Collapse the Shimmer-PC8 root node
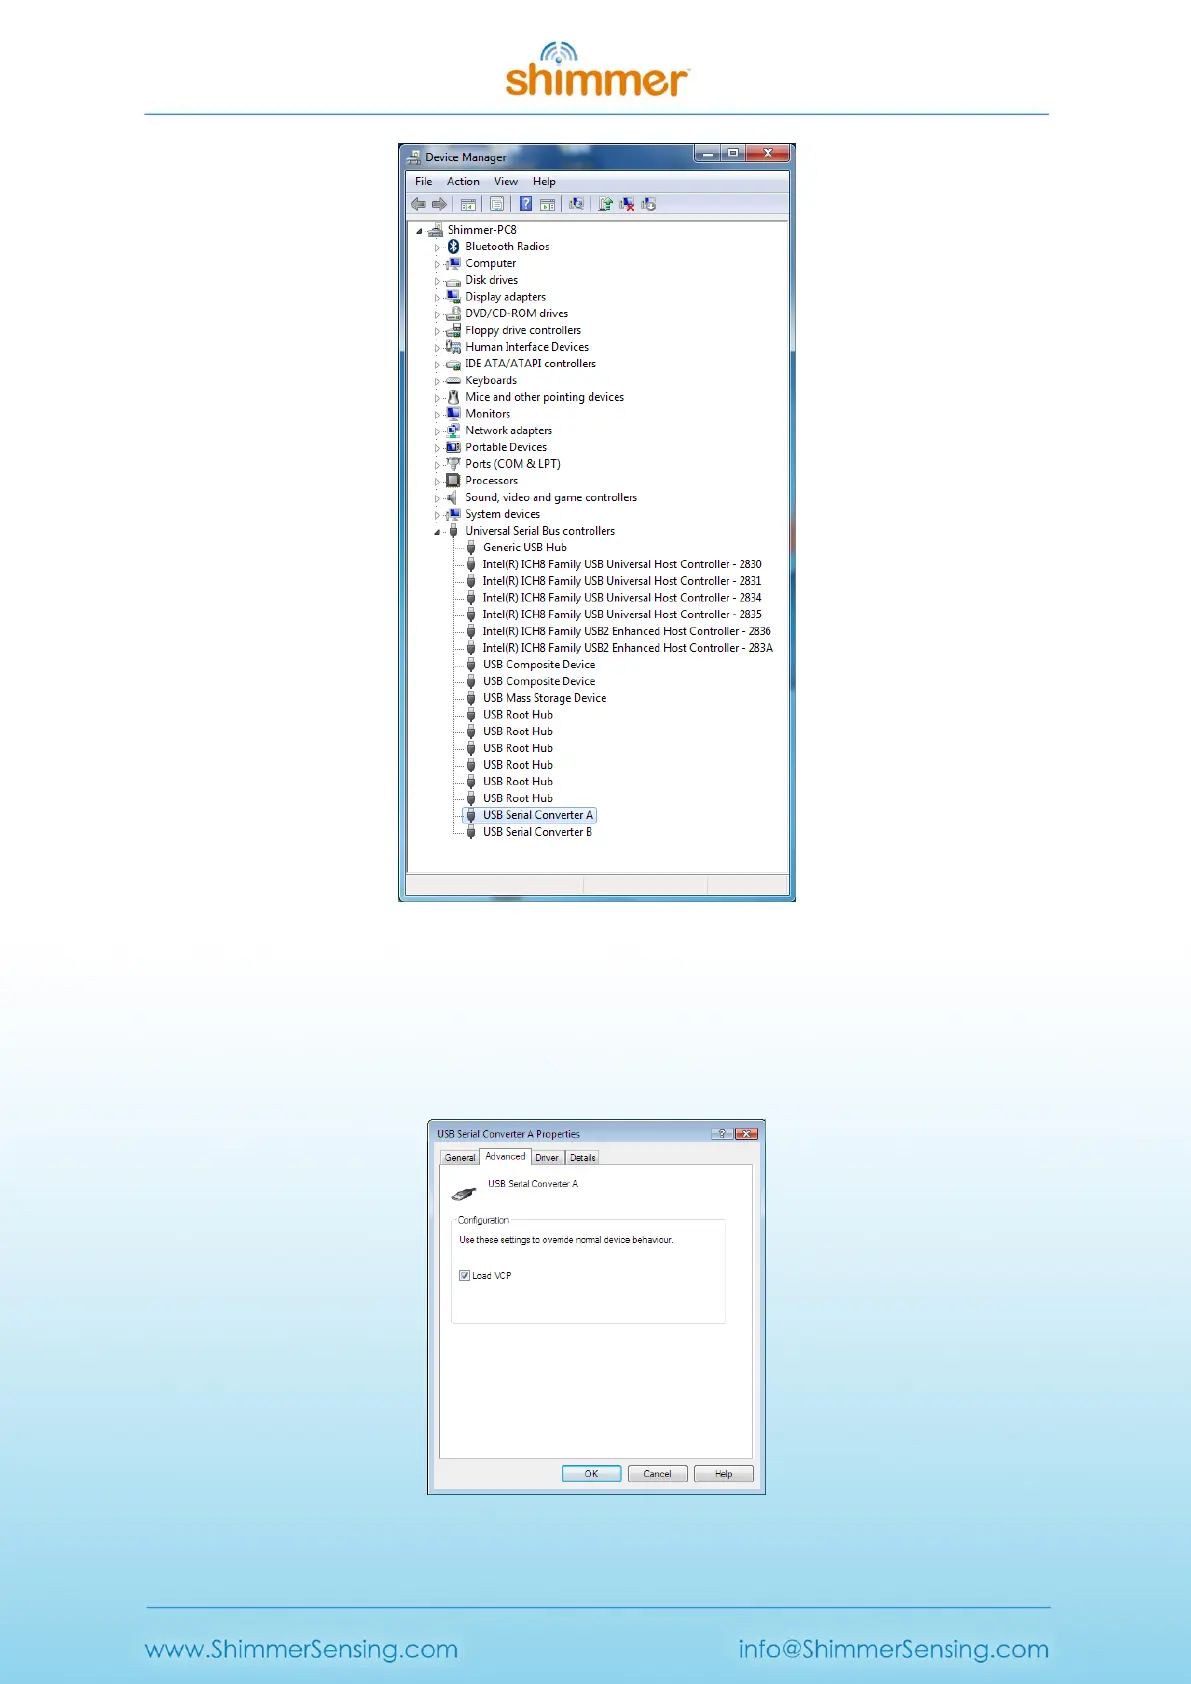This screenshot has height=1684, width=1191. click(x=419, y=231)
